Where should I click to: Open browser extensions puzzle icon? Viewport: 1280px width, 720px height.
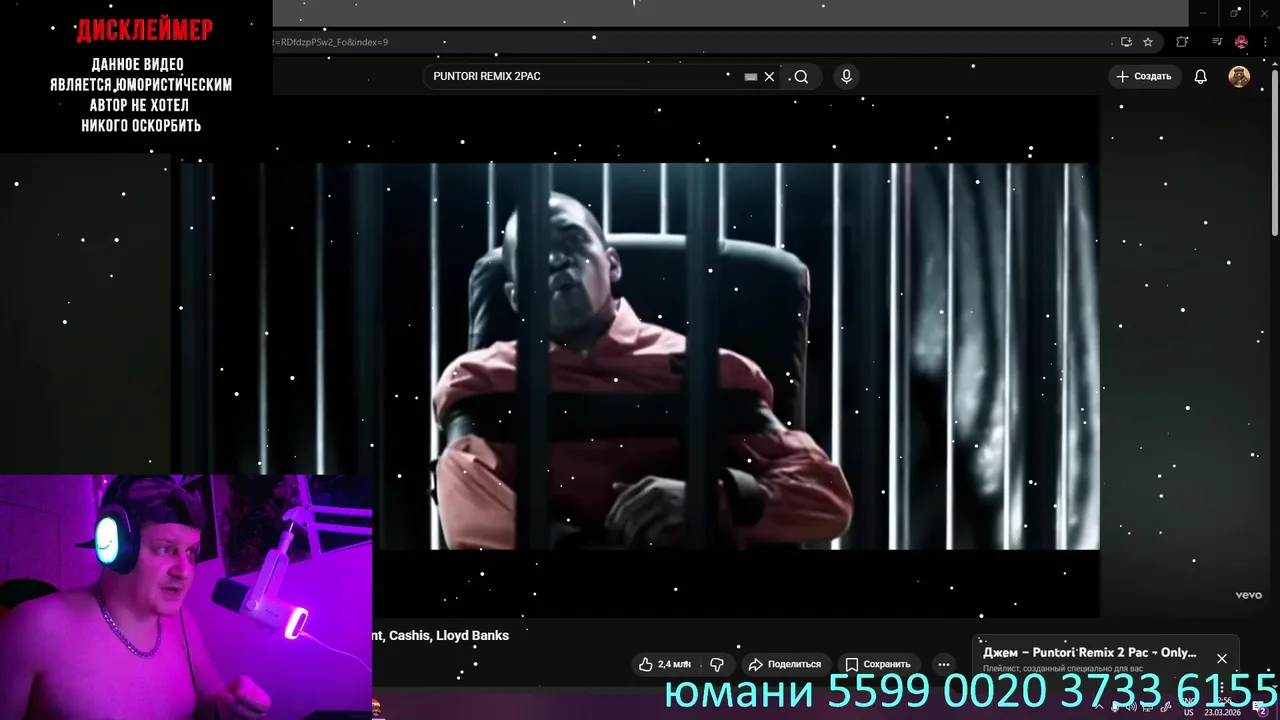tap(1182, 42)
